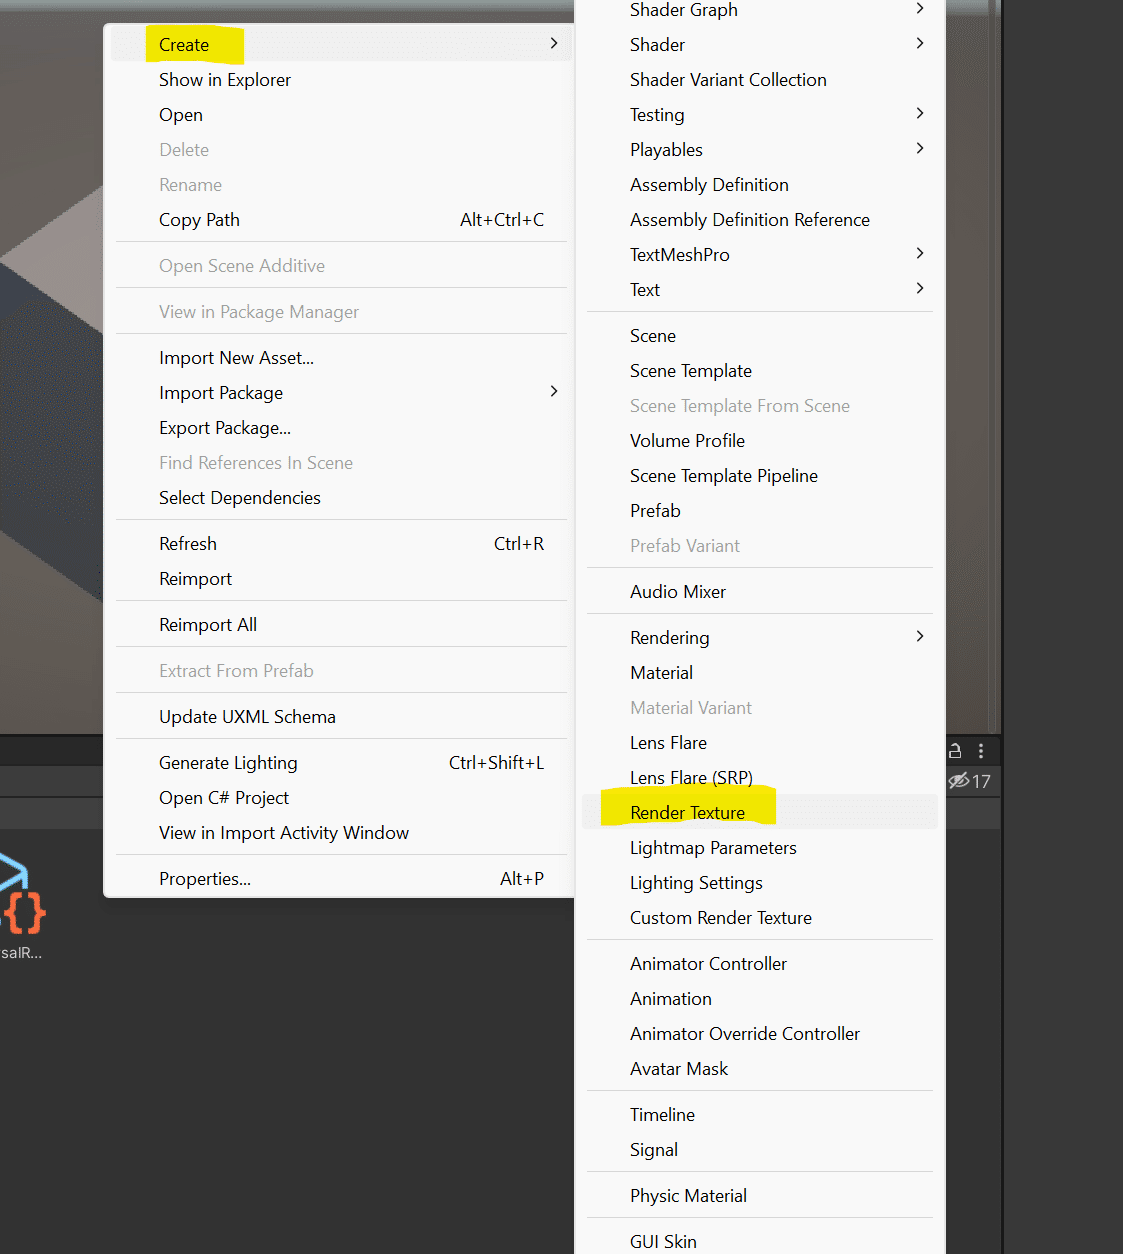Expand the Testing submenu arrow

coord(920,113)
